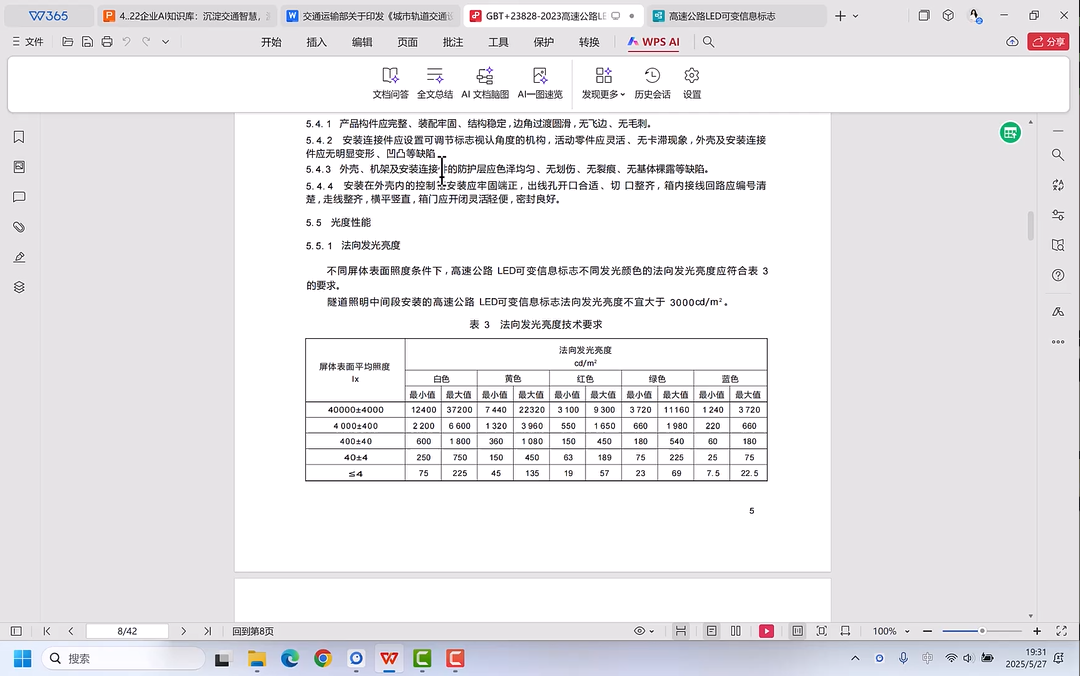The height and width of the screenshot is (676, 1080).
Task: Open the 文档问答 AI document Q&A tool
Action: click(390, 83)
